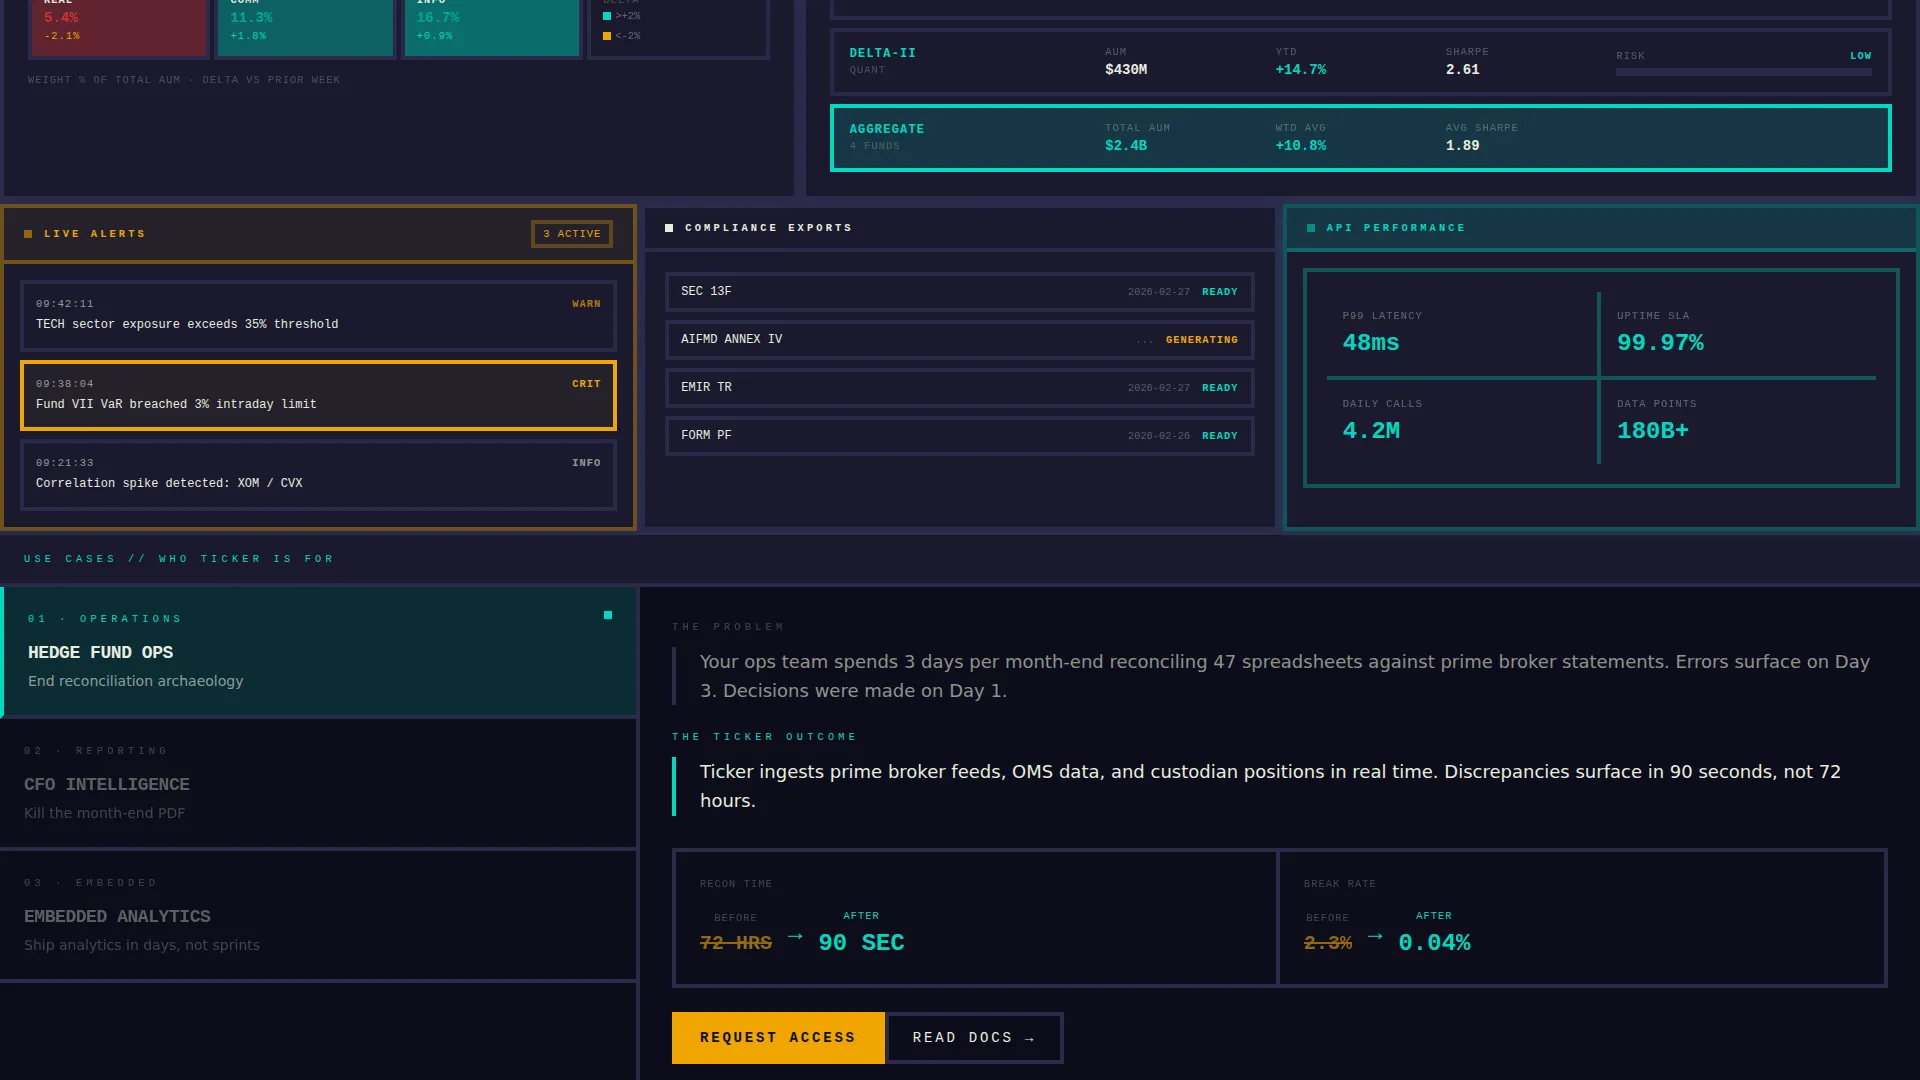Click the WEIGHT % OF TOTAL AUM caption
This screenshot has height=1080, width=1920.
pos(184,80)
